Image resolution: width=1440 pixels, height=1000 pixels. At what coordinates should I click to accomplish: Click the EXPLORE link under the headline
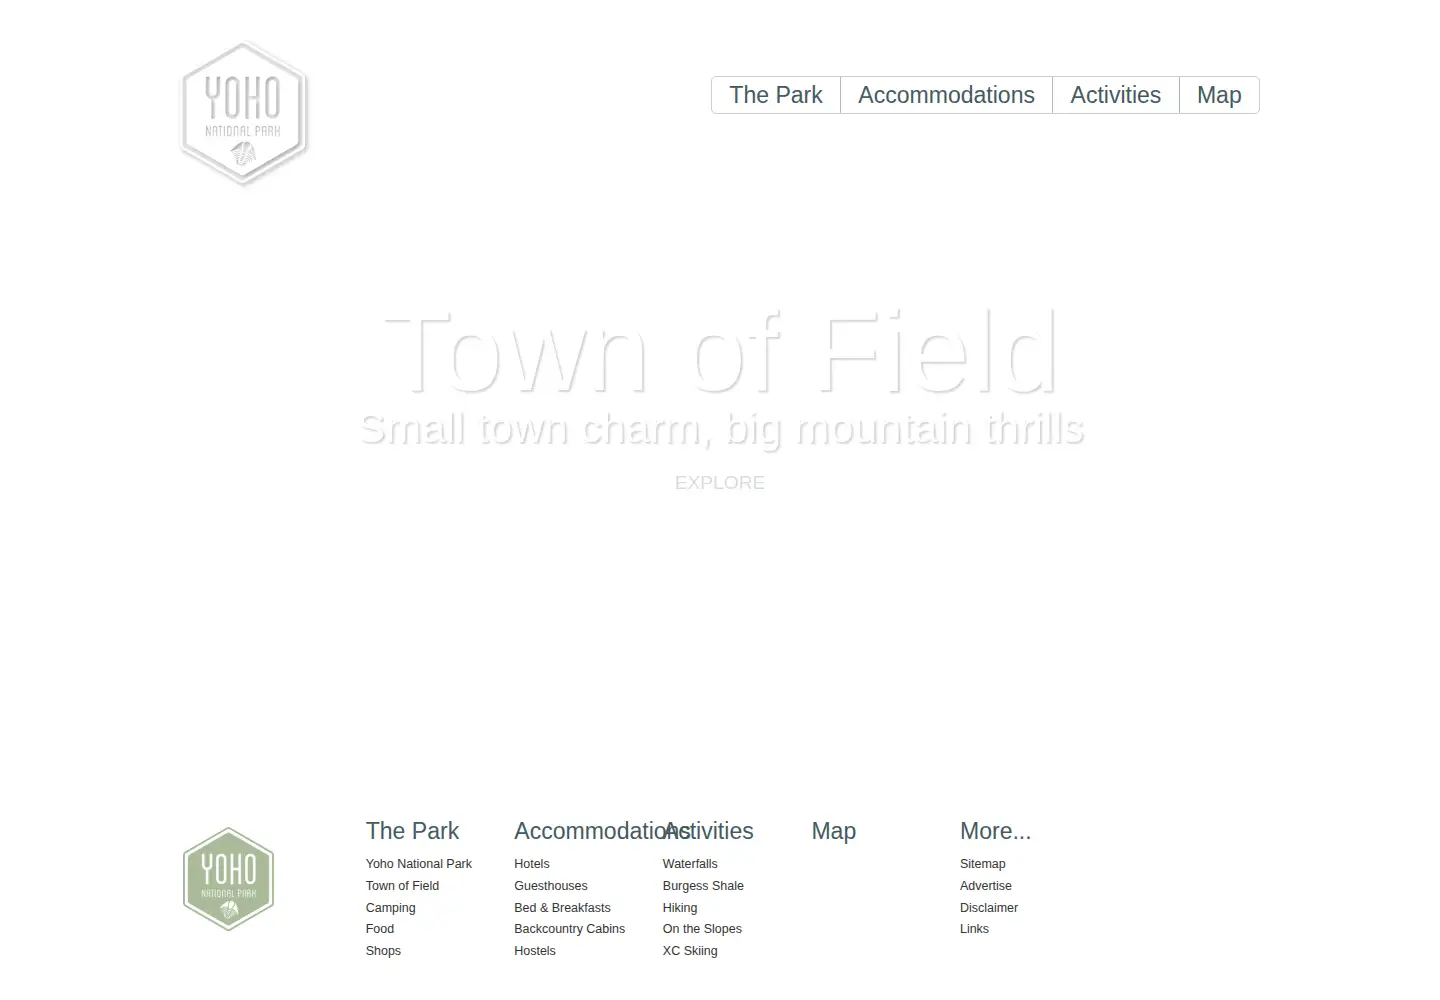click(720, 483)
